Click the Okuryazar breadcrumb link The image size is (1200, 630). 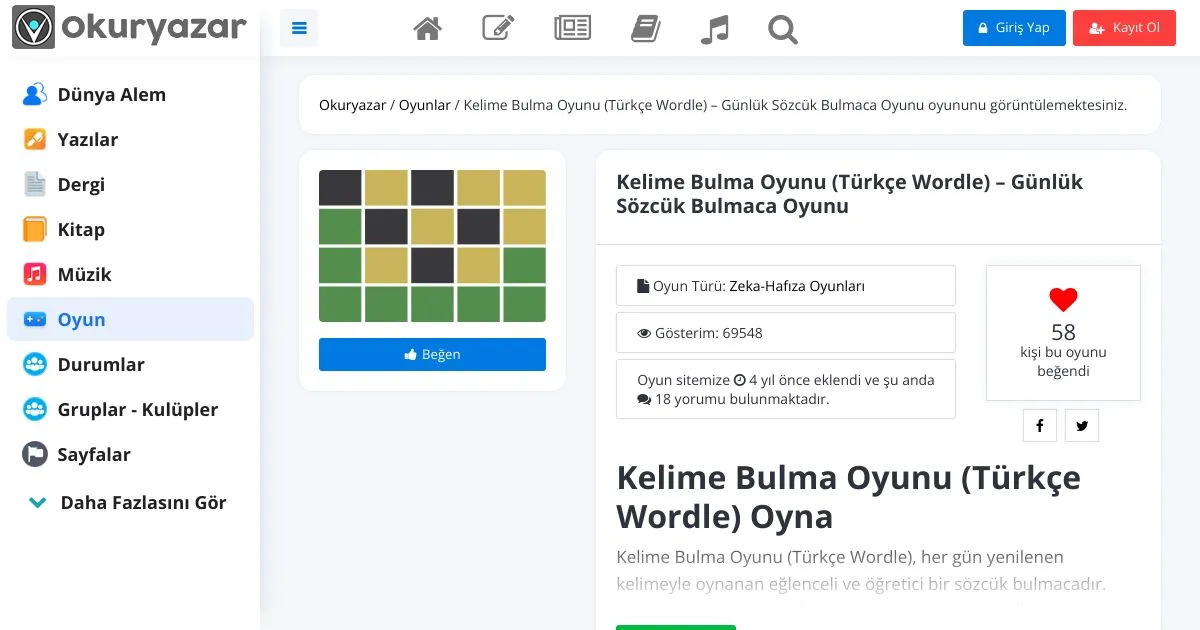coord(352,105)
